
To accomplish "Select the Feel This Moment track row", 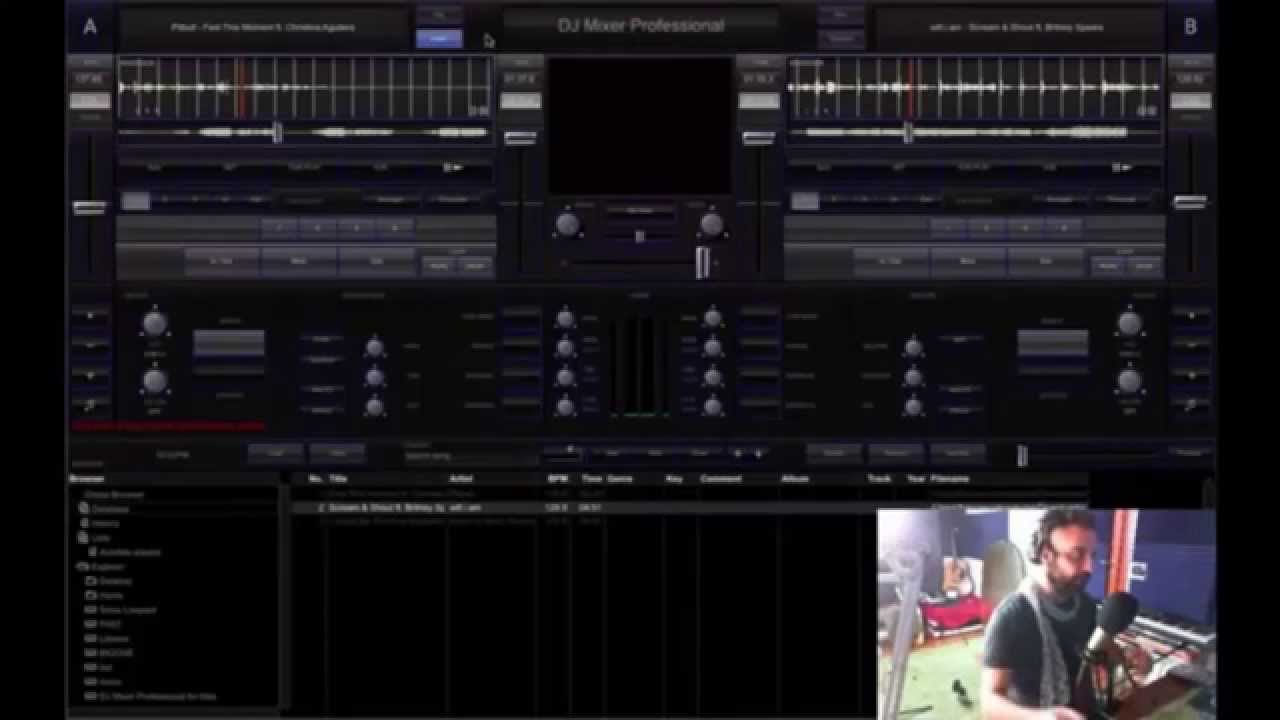I will (690, 494).
